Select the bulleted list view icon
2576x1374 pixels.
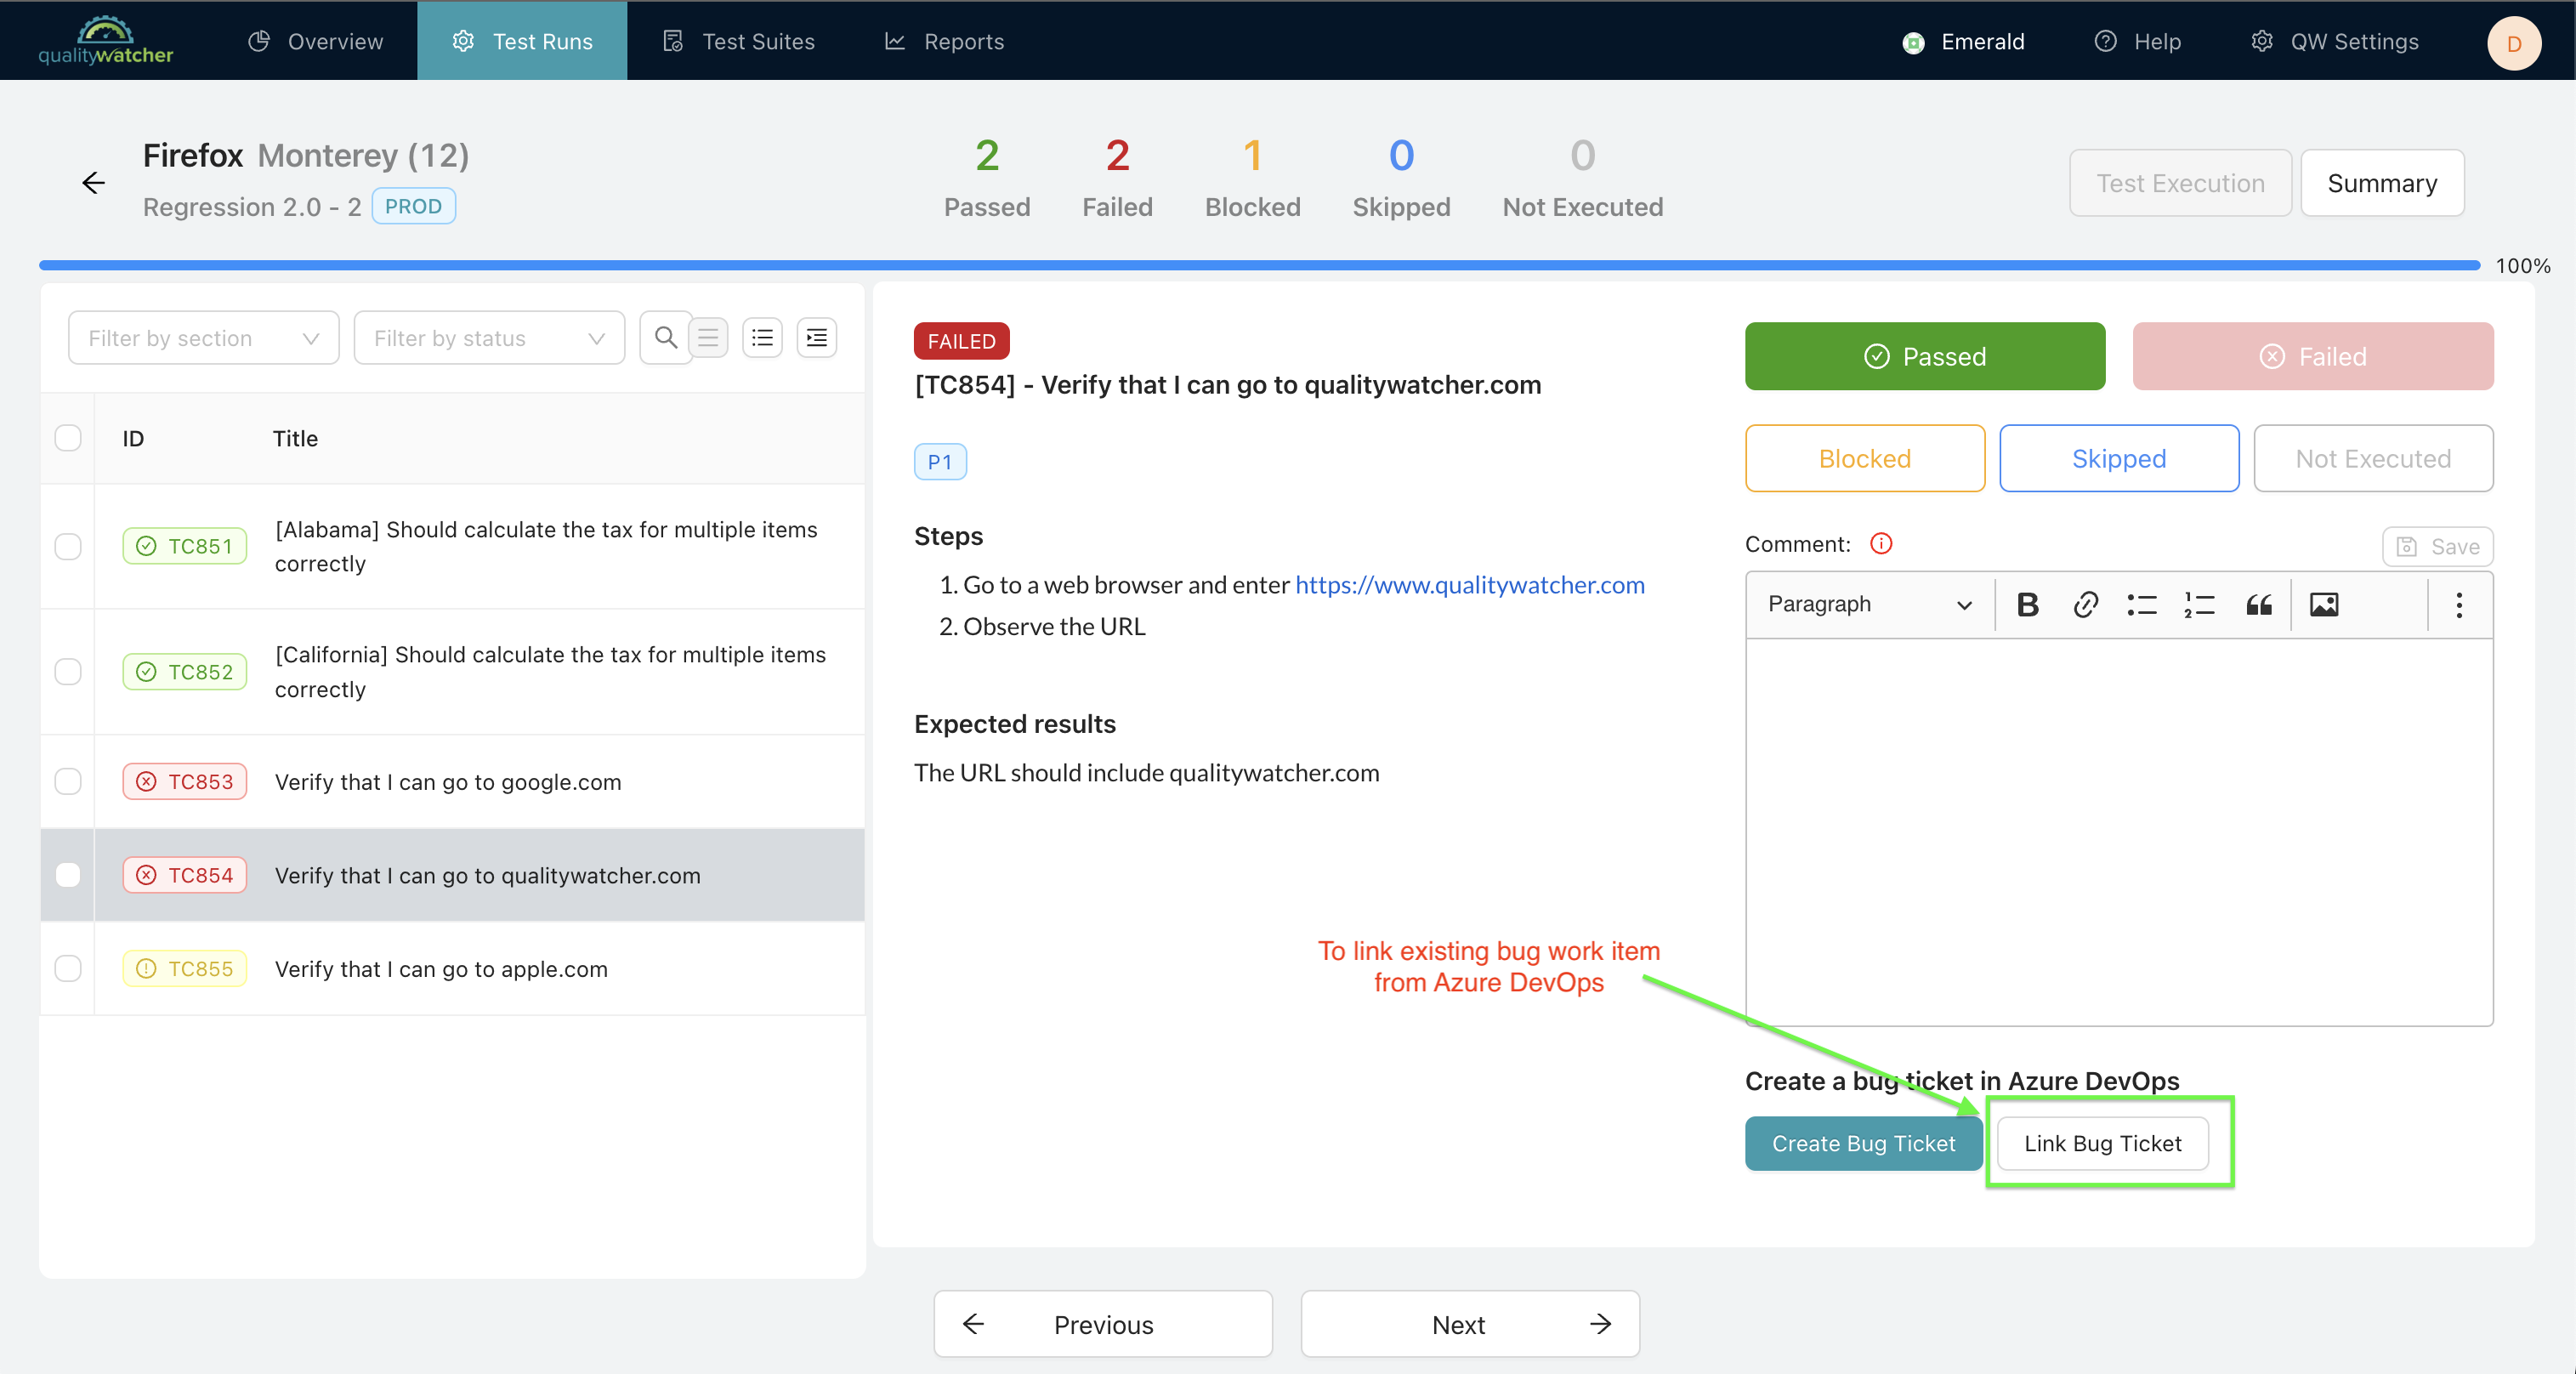pos(762,338)
